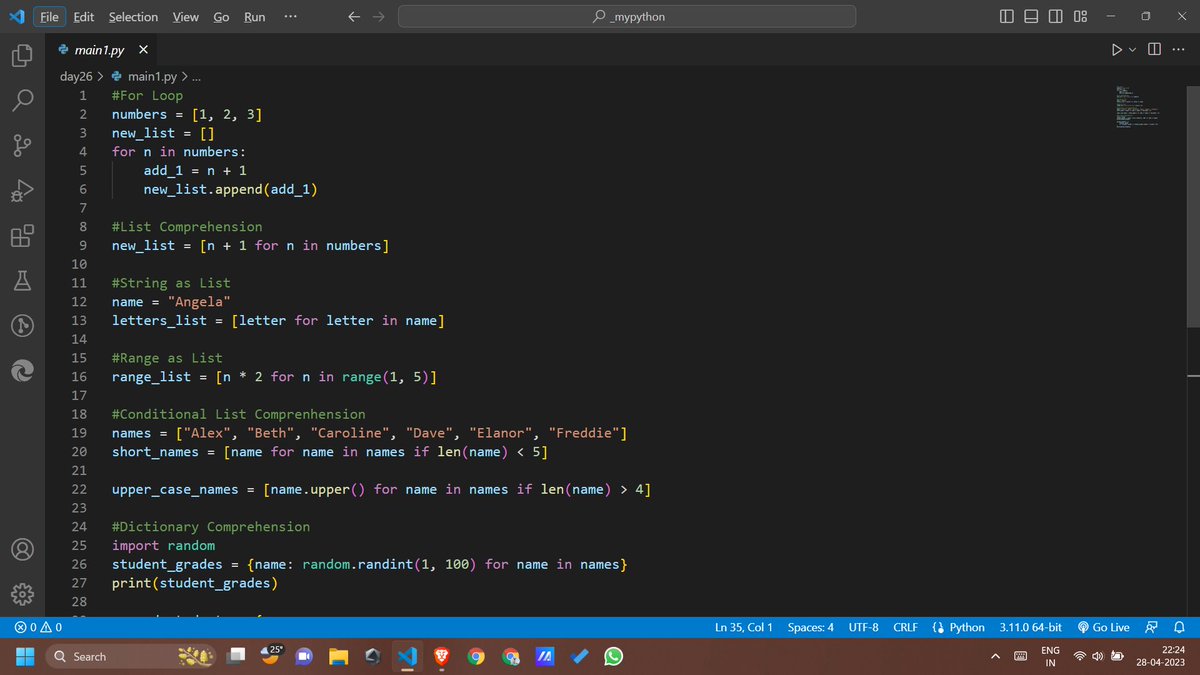Image resolution: width=1200 pixels, height=675 pixels.
Task: Open the Testing flask view
Action: point(23,281)
